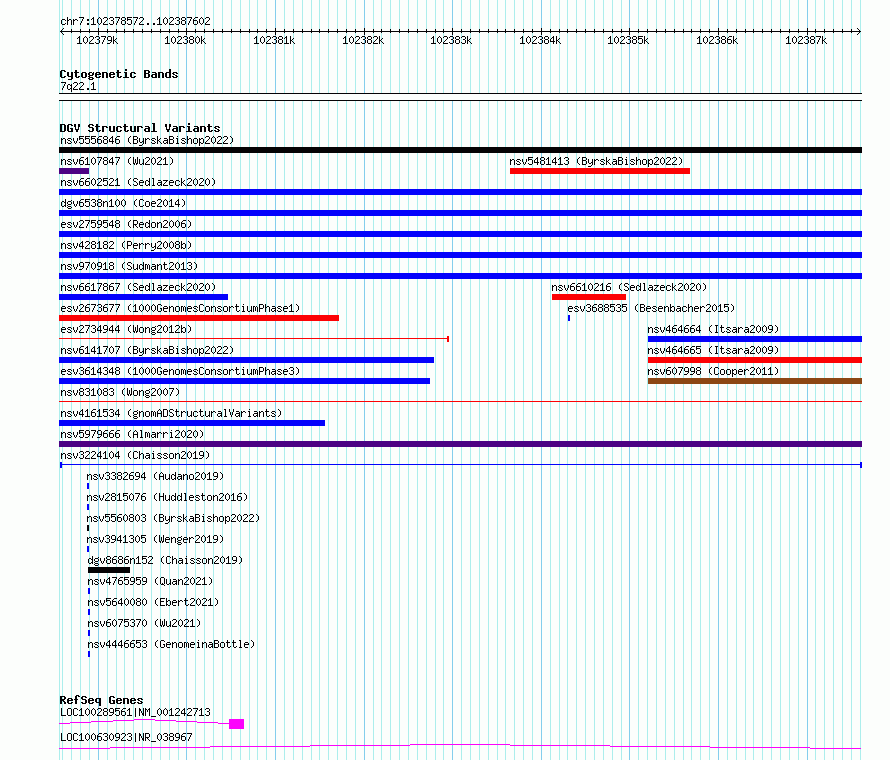Open nsv4161534 (gnomADStructuralVariants) label
This screenshot has width=890, height=760.
[x=171, y=413]
